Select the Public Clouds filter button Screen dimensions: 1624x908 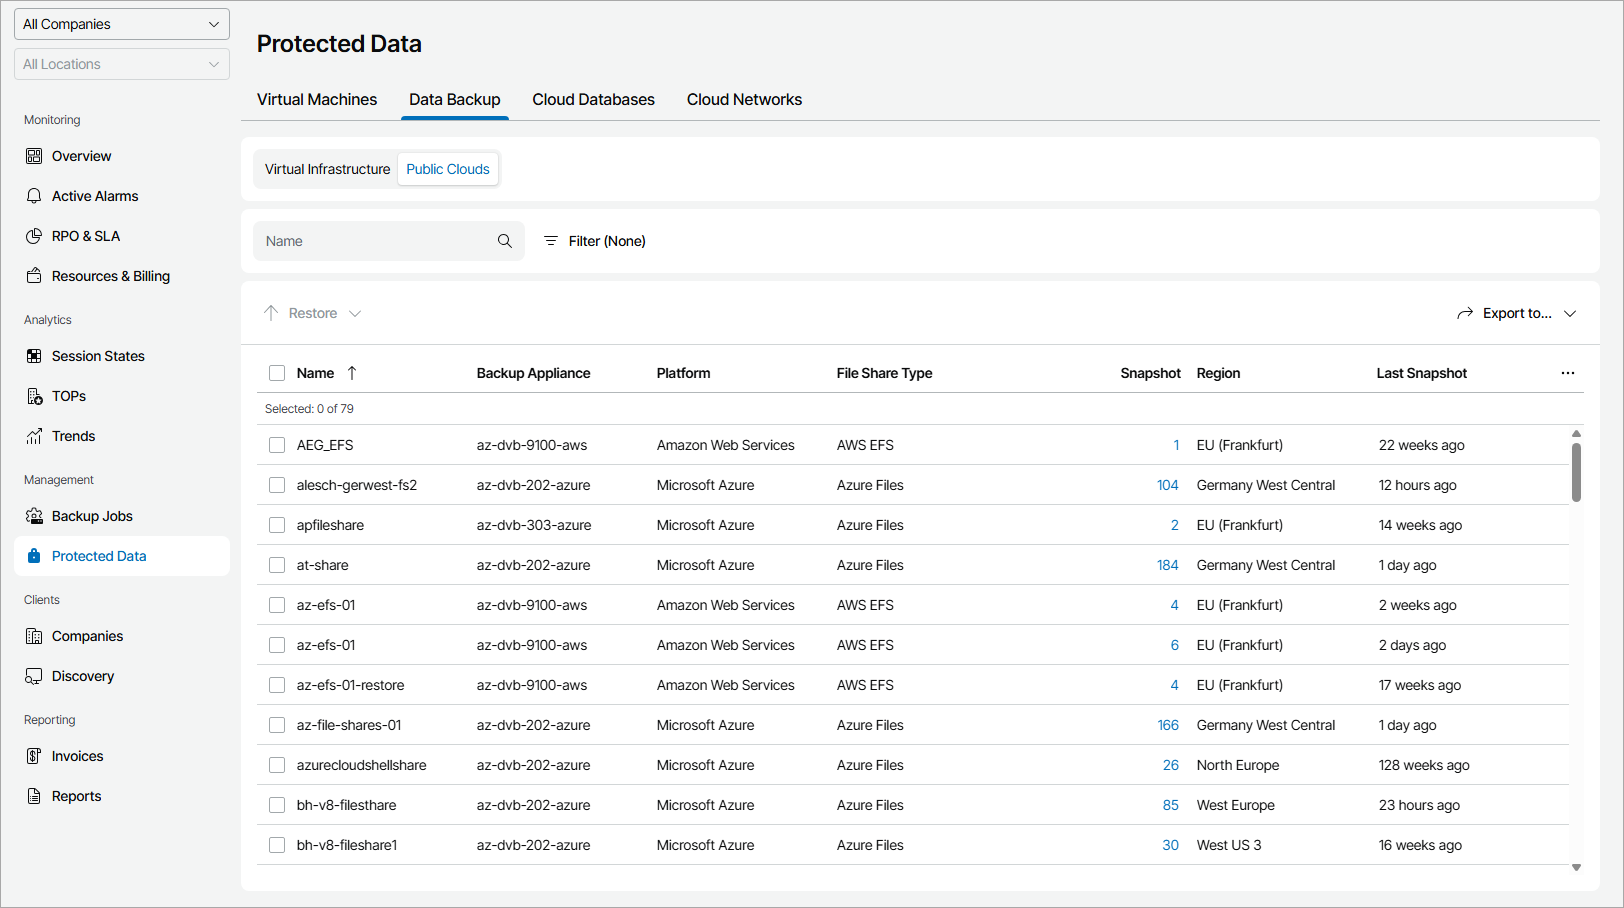(x=447, y=168)
